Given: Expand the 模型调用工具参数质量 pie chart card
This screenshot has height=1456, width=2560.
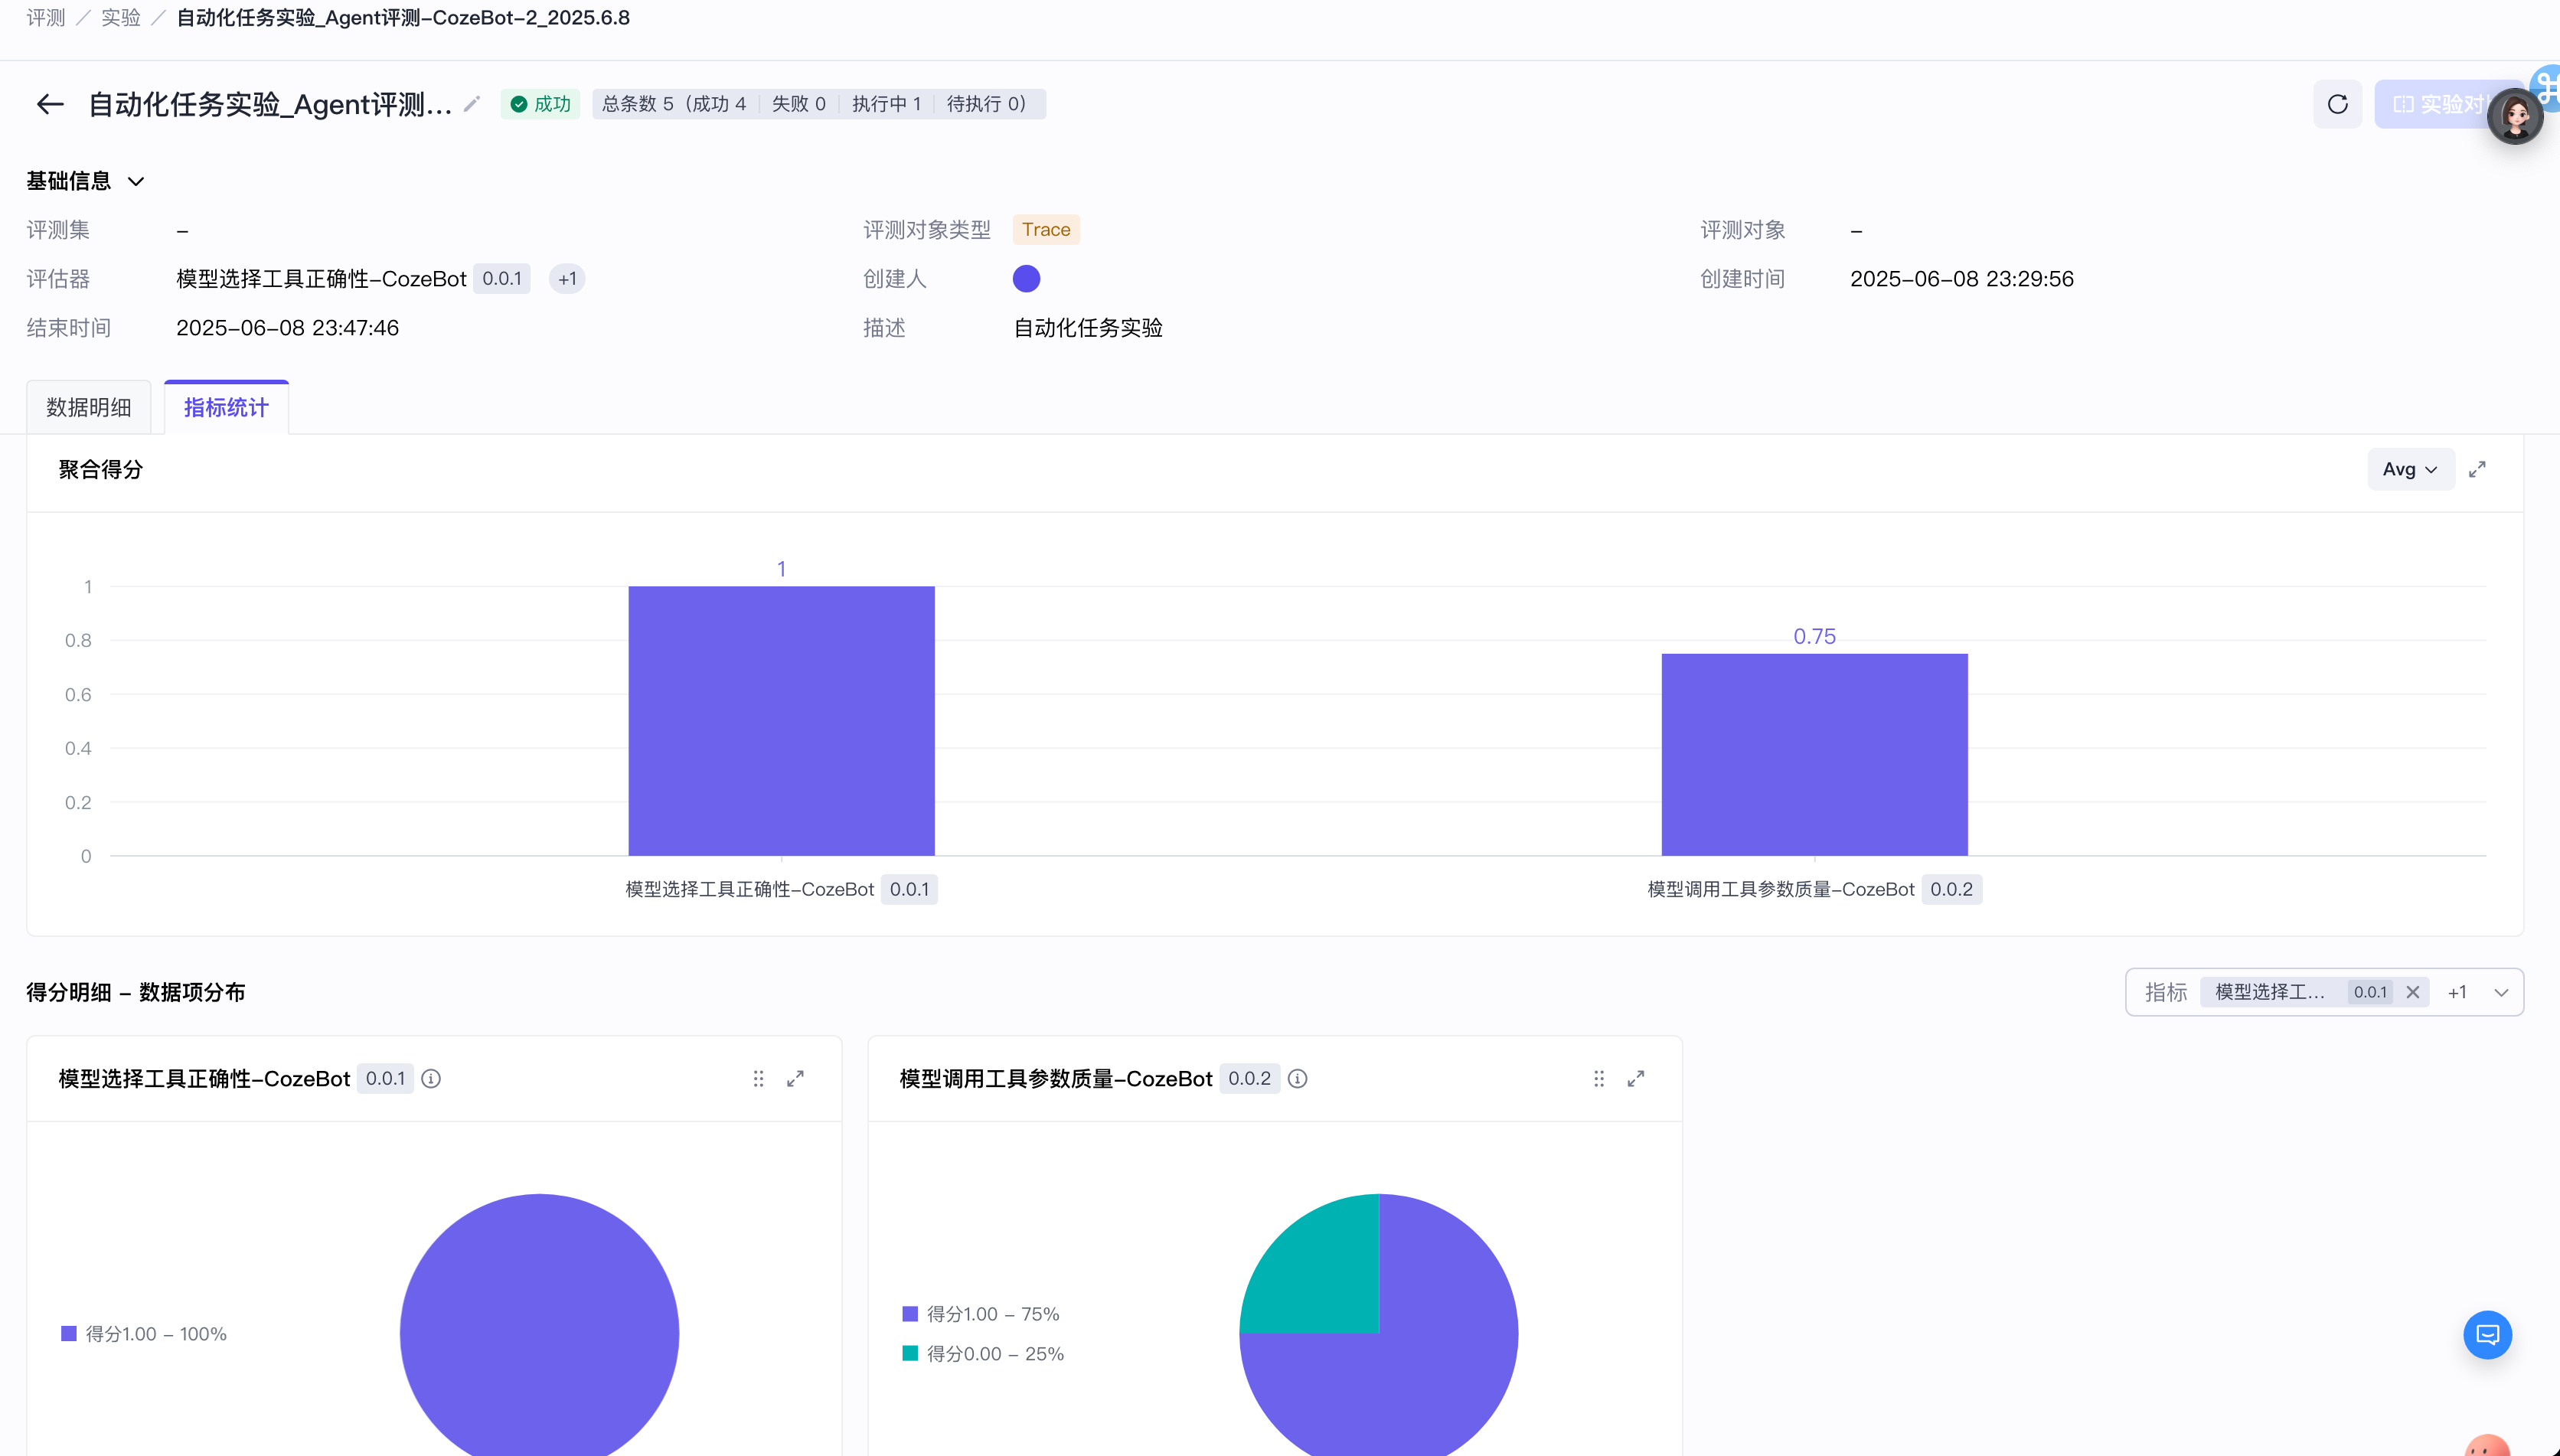Looking at the screenshot, I should click(1636, 1078).
